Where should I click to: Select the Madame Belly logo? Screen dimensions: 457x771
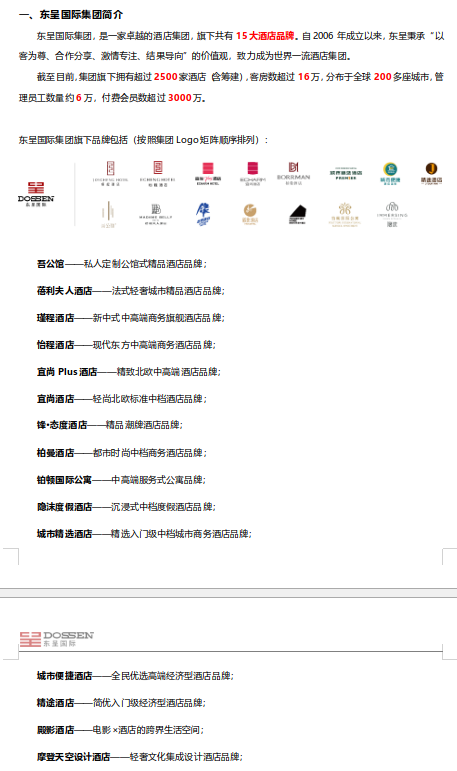(155, 214)
